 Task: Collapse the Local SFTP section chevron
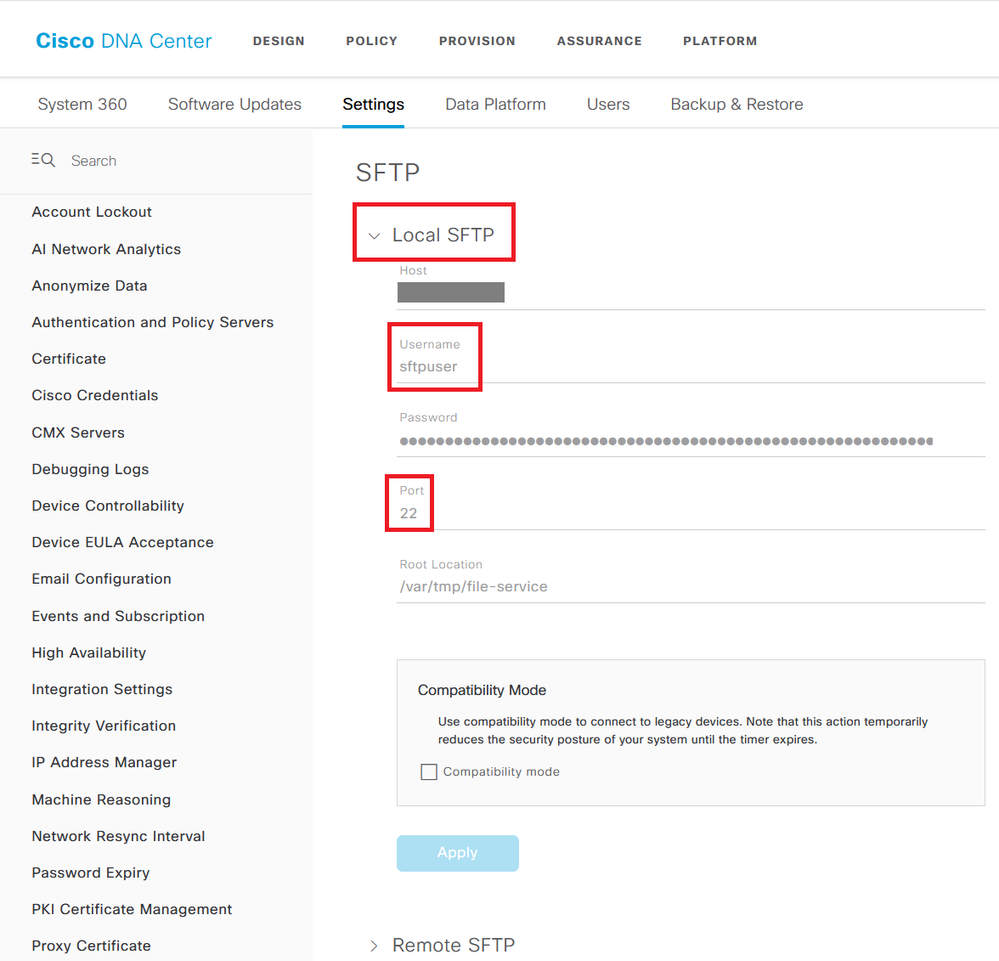click(x=375, y=236)
